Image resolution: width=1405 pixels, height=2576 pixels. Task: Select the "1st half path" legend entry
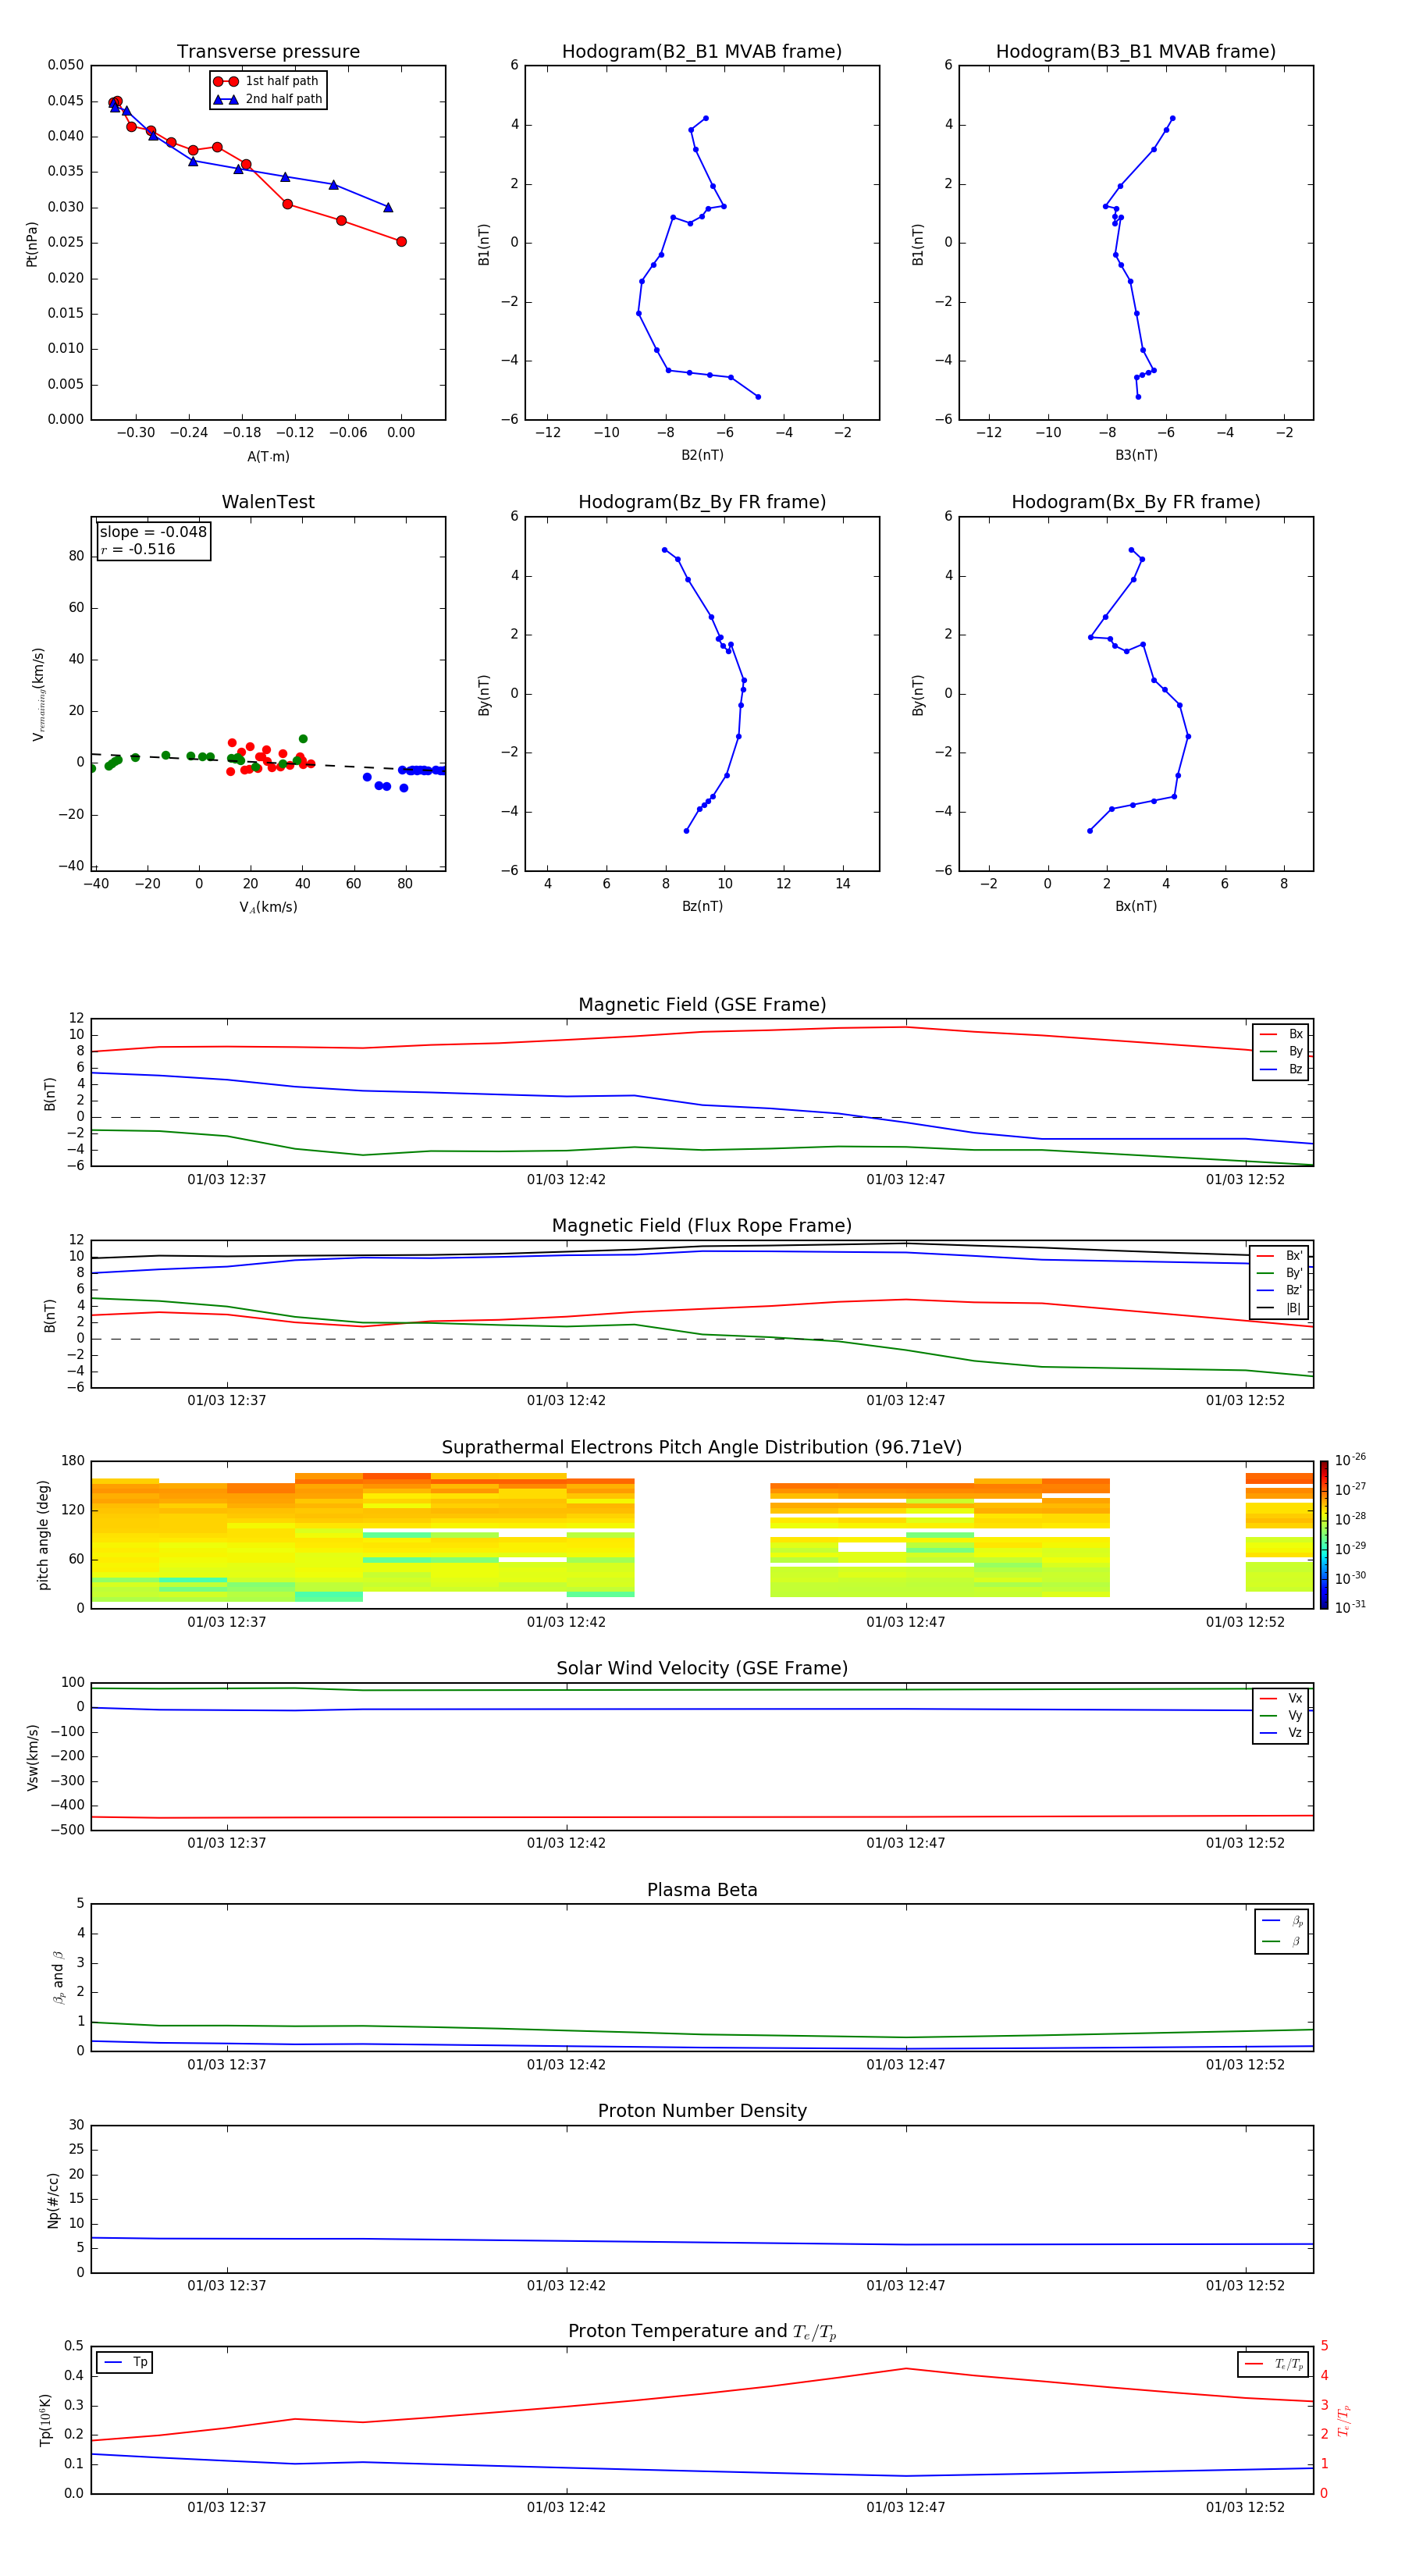coord(267,81)
